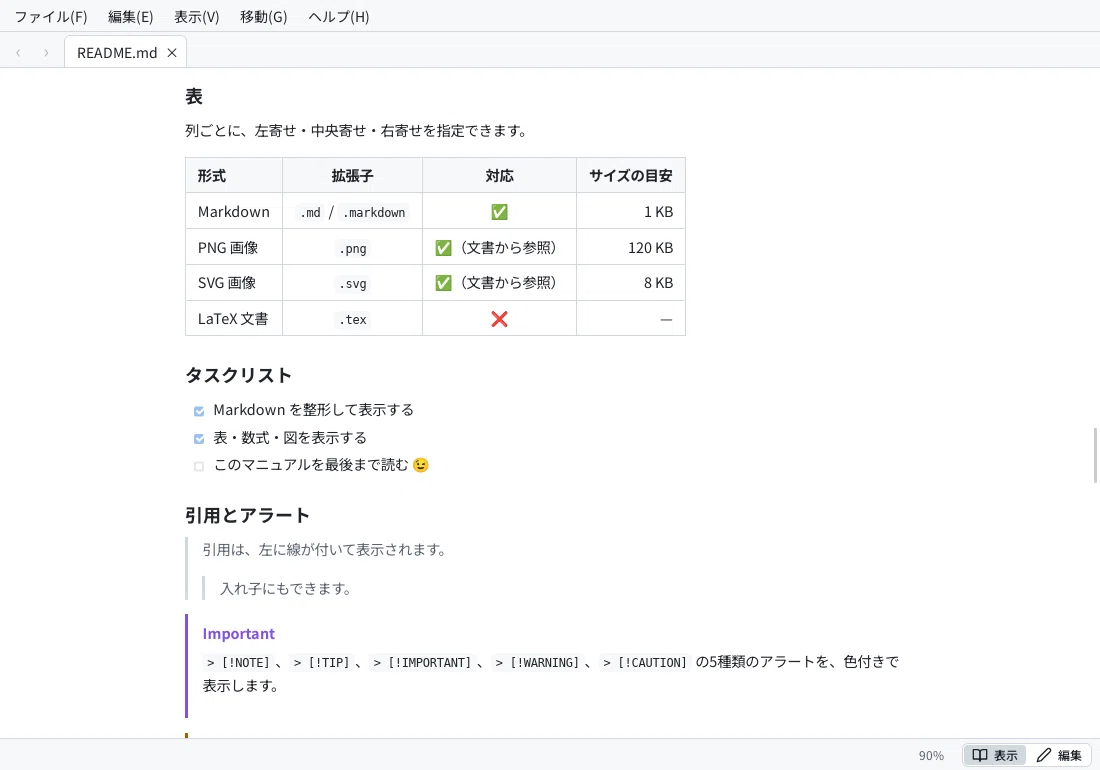
Task: Click the sentence 列ごとに、左寄せ・中央寄せ・右寄せを指定できます。
Action: [x=357, y=130]
